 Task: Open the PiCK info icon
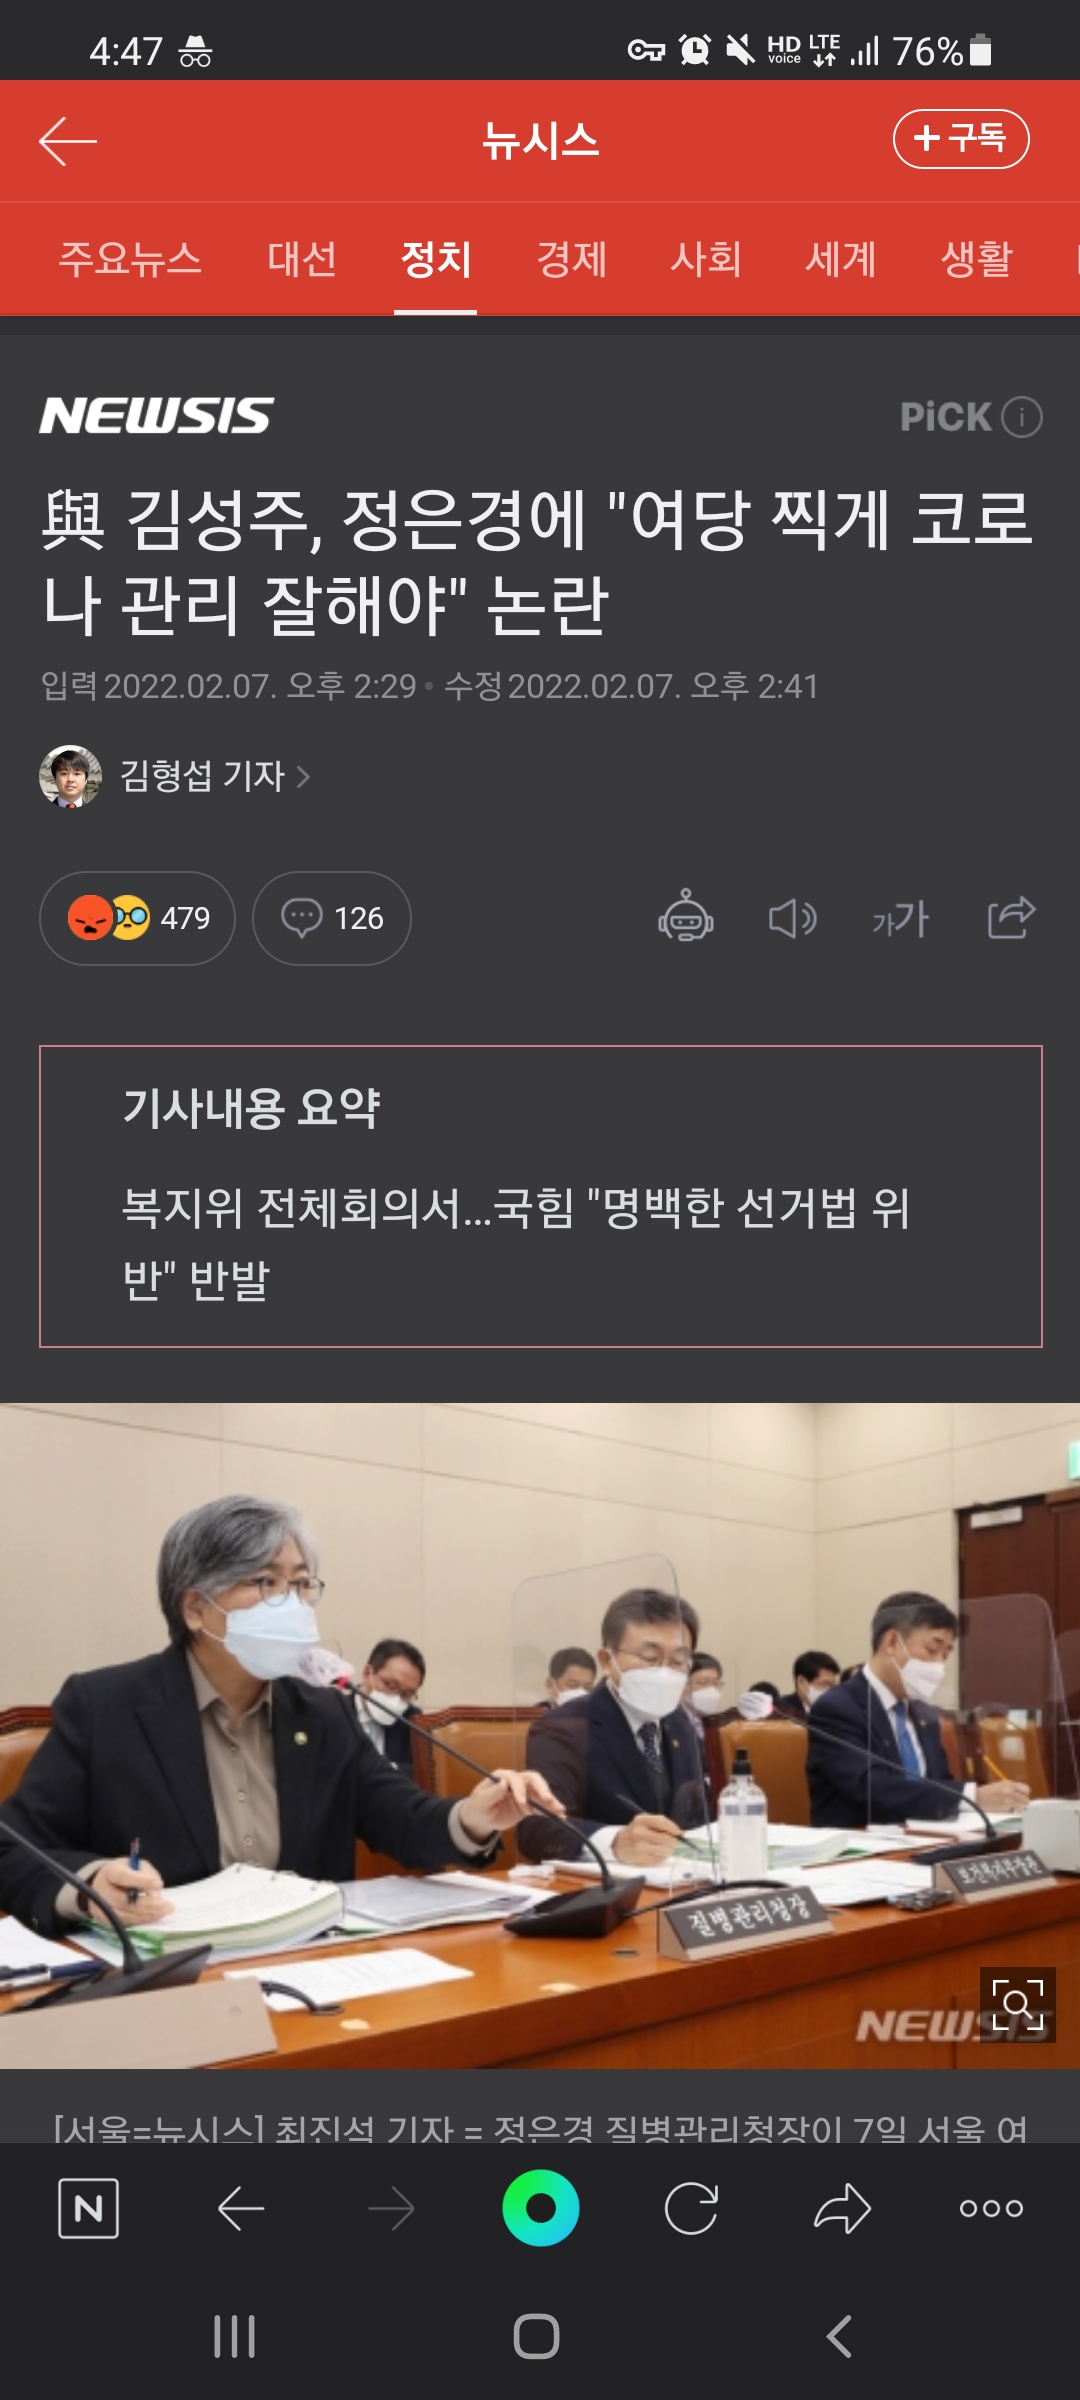[1022, 417]
